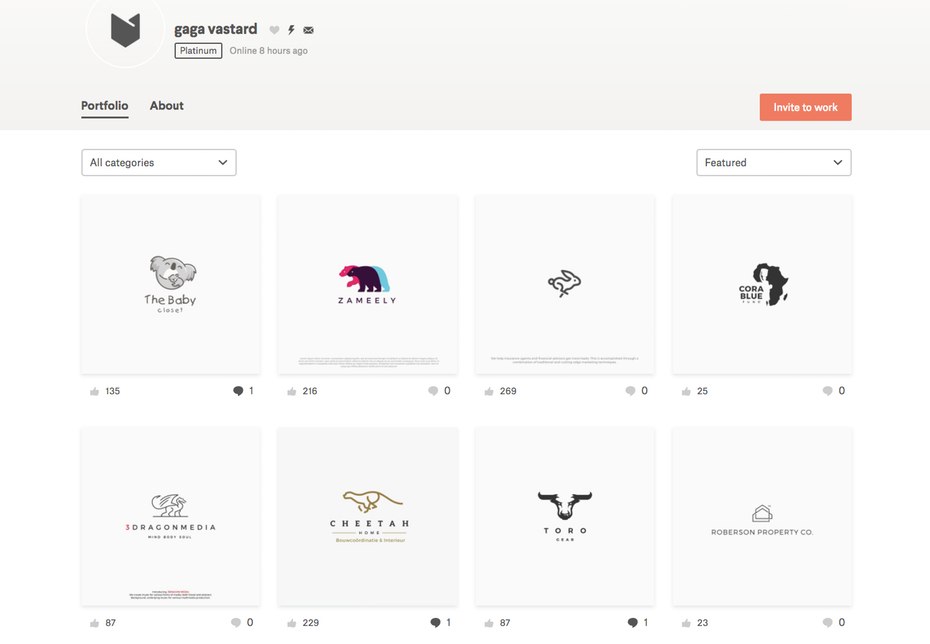Open the Roberson Property Co. logo thumbnail

(x=762, y=517)
